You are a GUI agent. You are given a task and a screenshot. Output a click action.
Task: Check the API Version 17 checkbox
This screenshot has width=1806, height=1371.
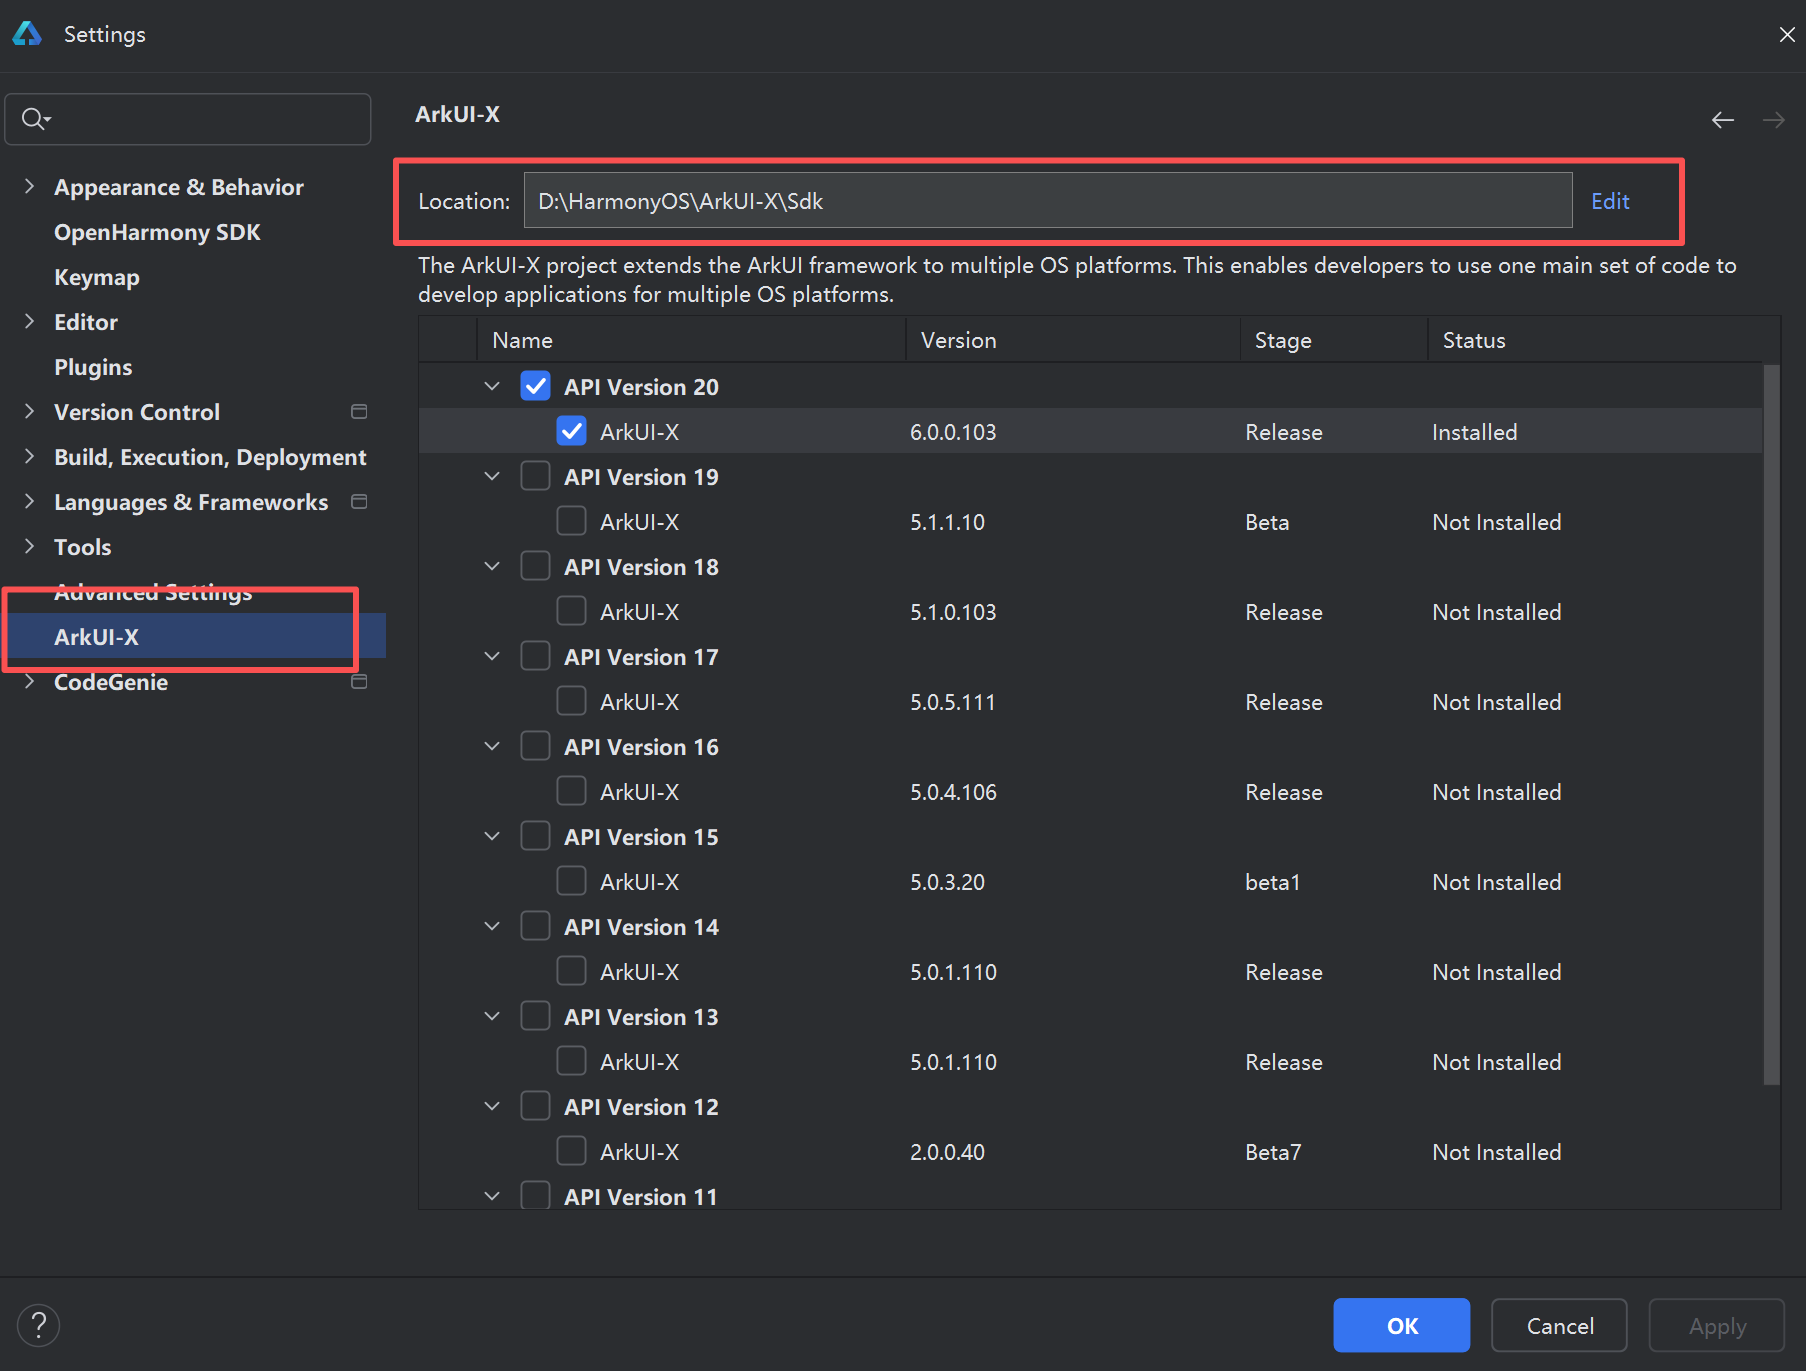[x=535, y=656]
